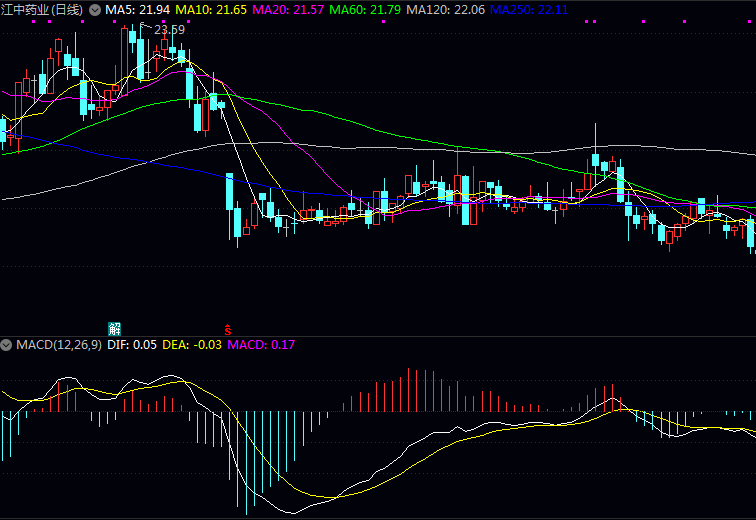
Task: Click the 解 event marker icon
Action: pyautogui.click(x=115, y=328)
